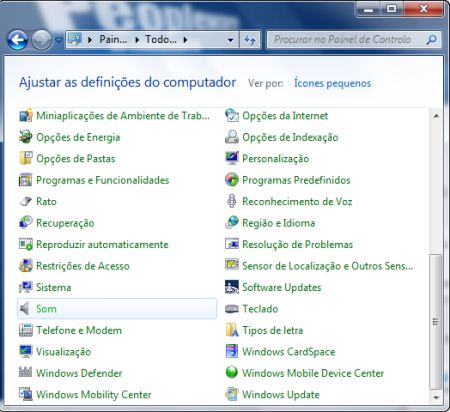The image size is (450, 412).
Task: Open Miniaplicações de Ambiente de Trab... icon
Action: (x=26, y=116)
